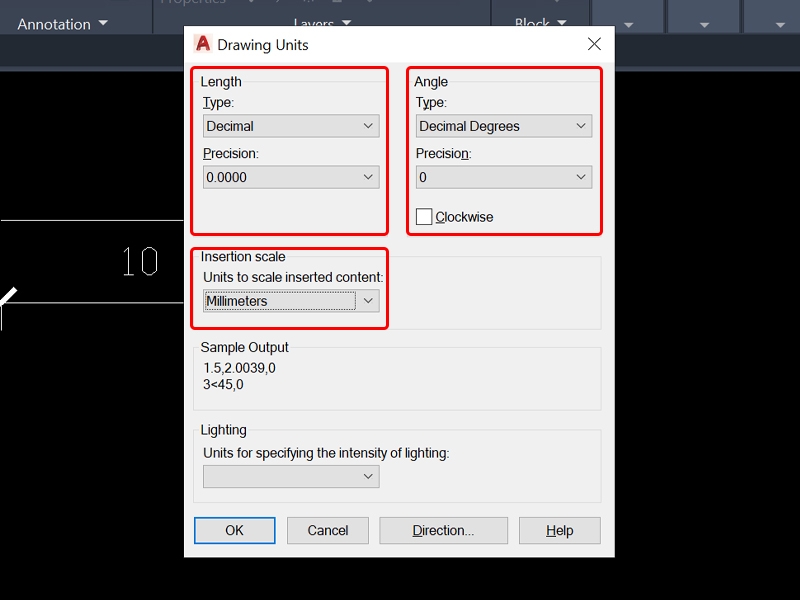Screen dimensions: 800x600
Task: Expand the rightmost ribbon panel chevron
Action: pos(780,24)
